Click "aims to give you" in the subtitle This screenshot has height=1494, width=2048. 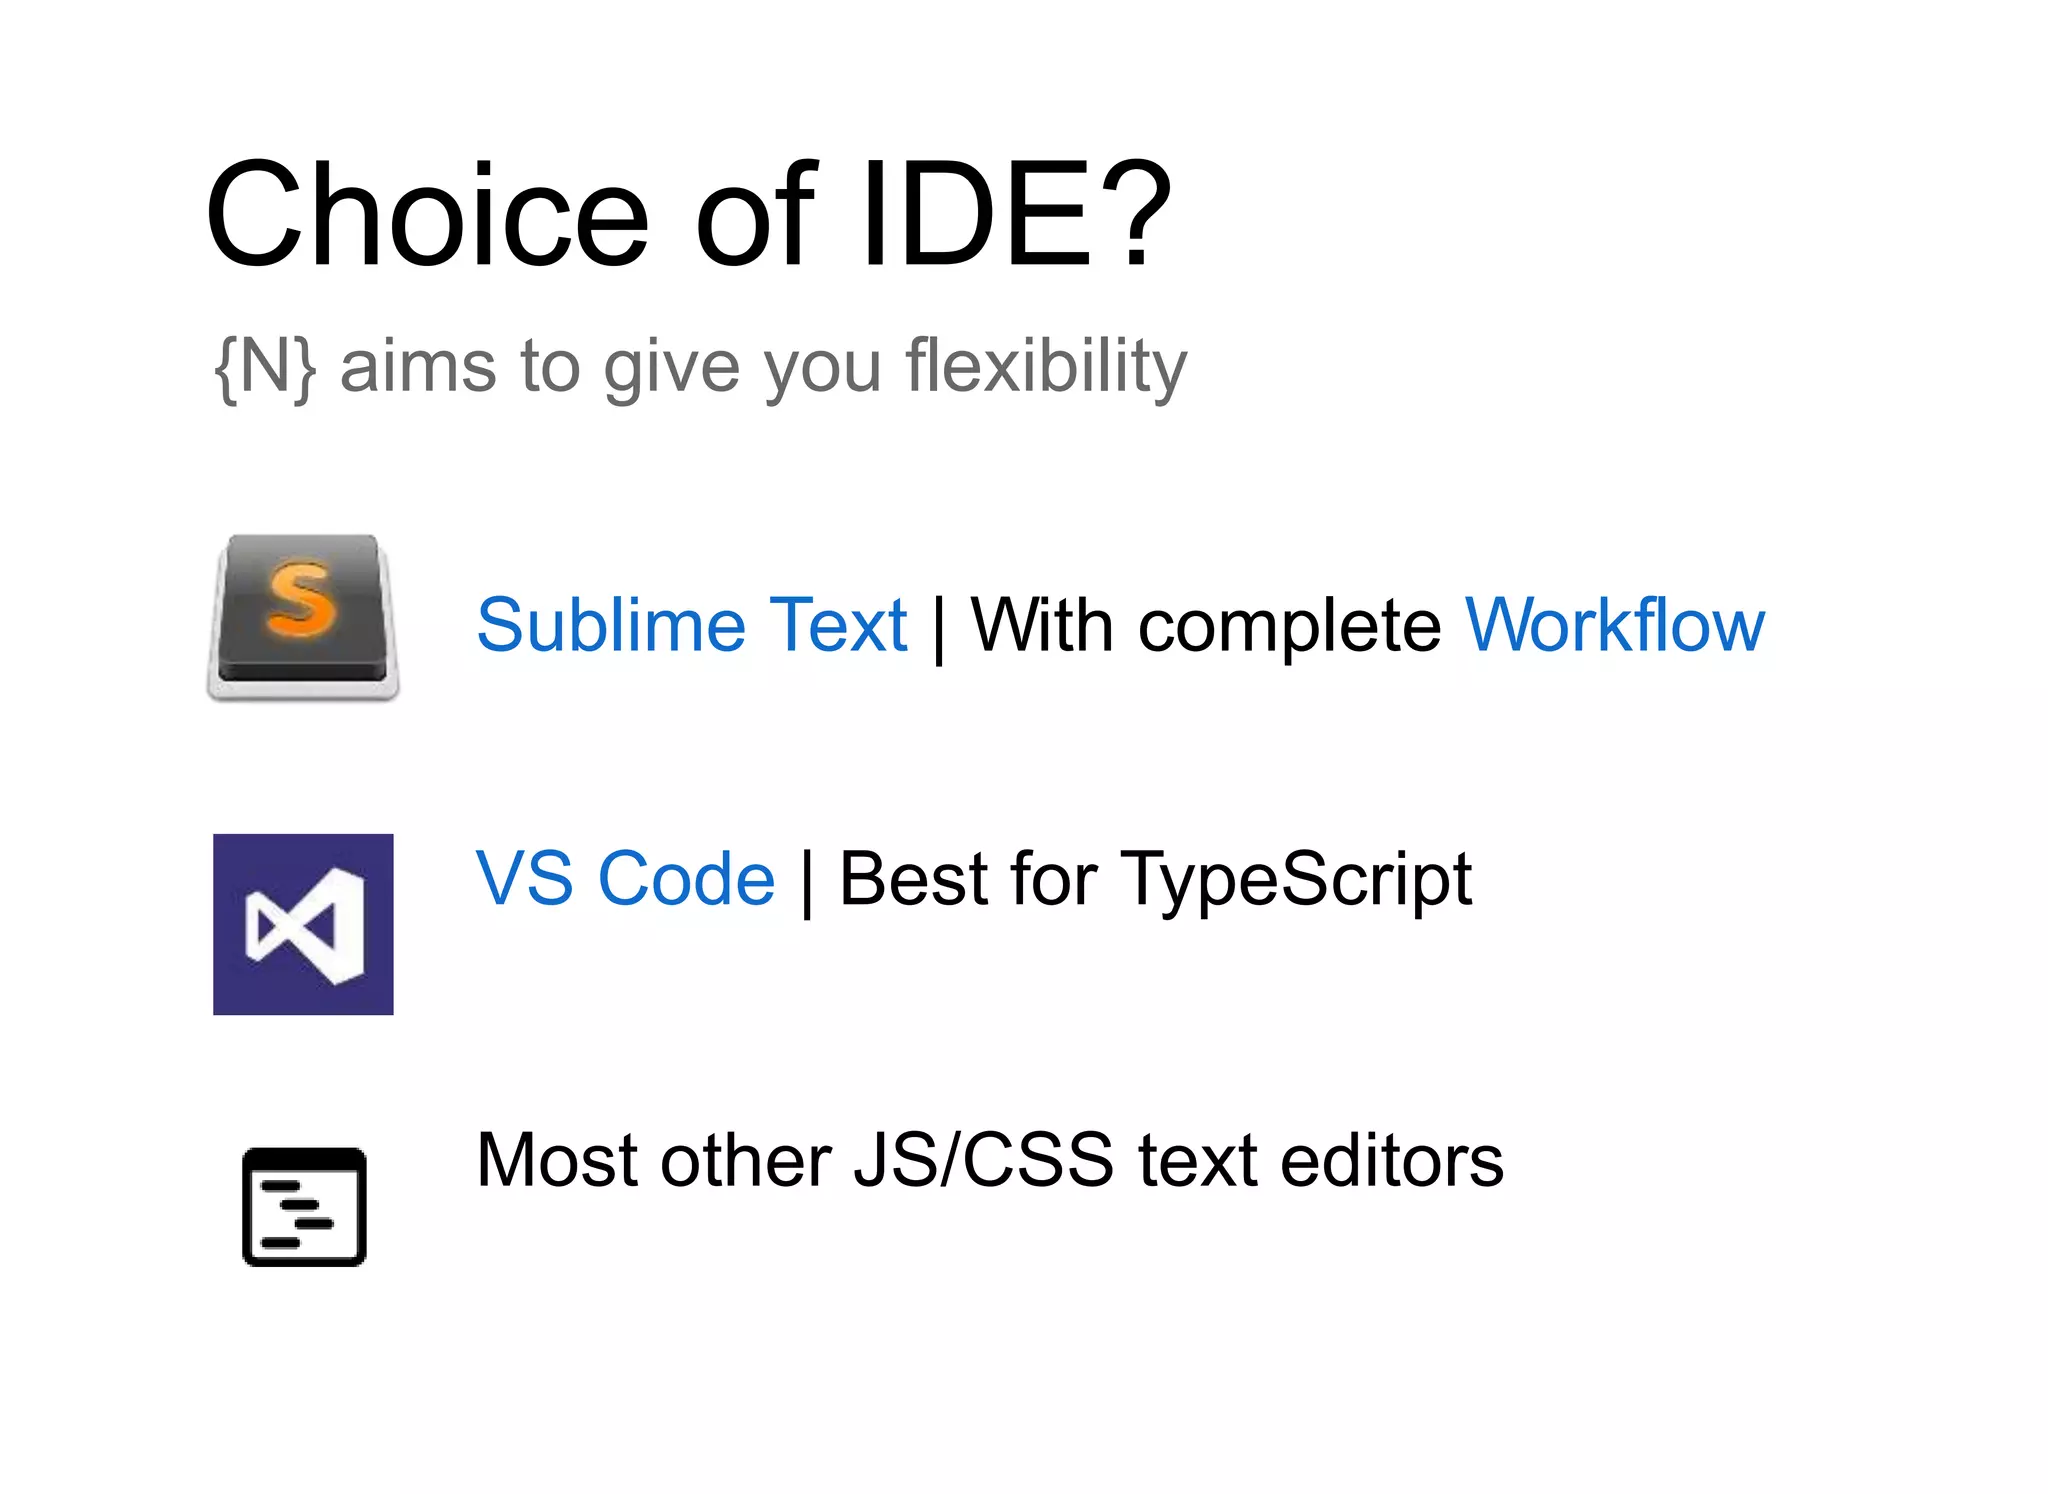[x=611, y=367]
